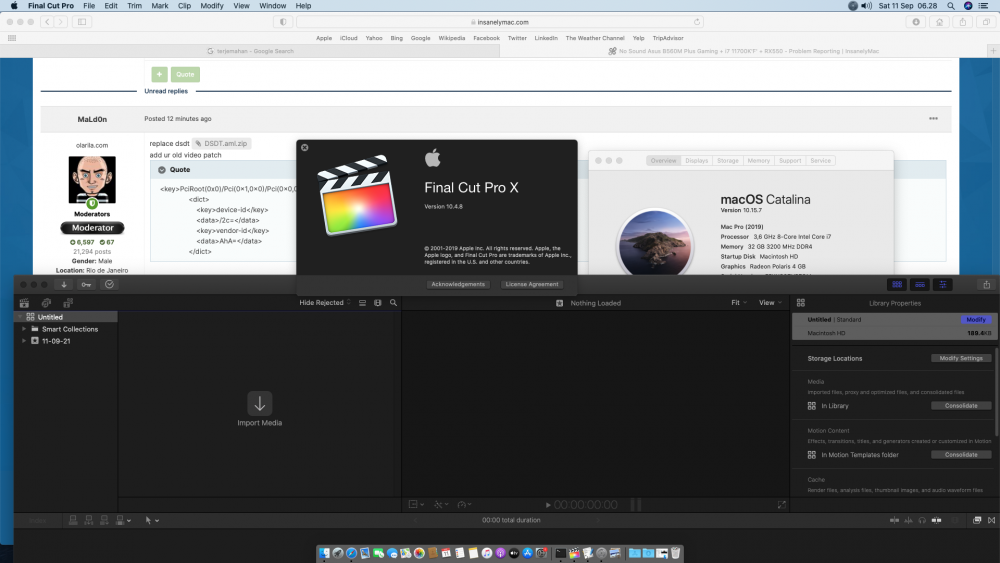Image resolution: width=1000 pixels, height=563 pixels.
Task: Click the volume icon in menu bar
Action: [867, 6]
